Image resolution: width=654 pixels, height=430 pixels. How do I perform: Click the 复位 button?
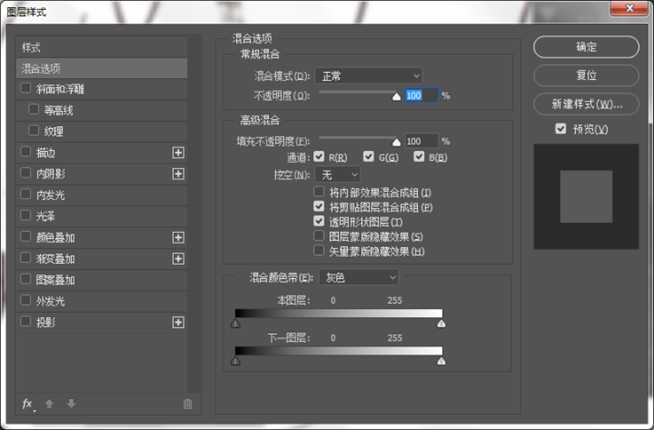tap(586, 75)
